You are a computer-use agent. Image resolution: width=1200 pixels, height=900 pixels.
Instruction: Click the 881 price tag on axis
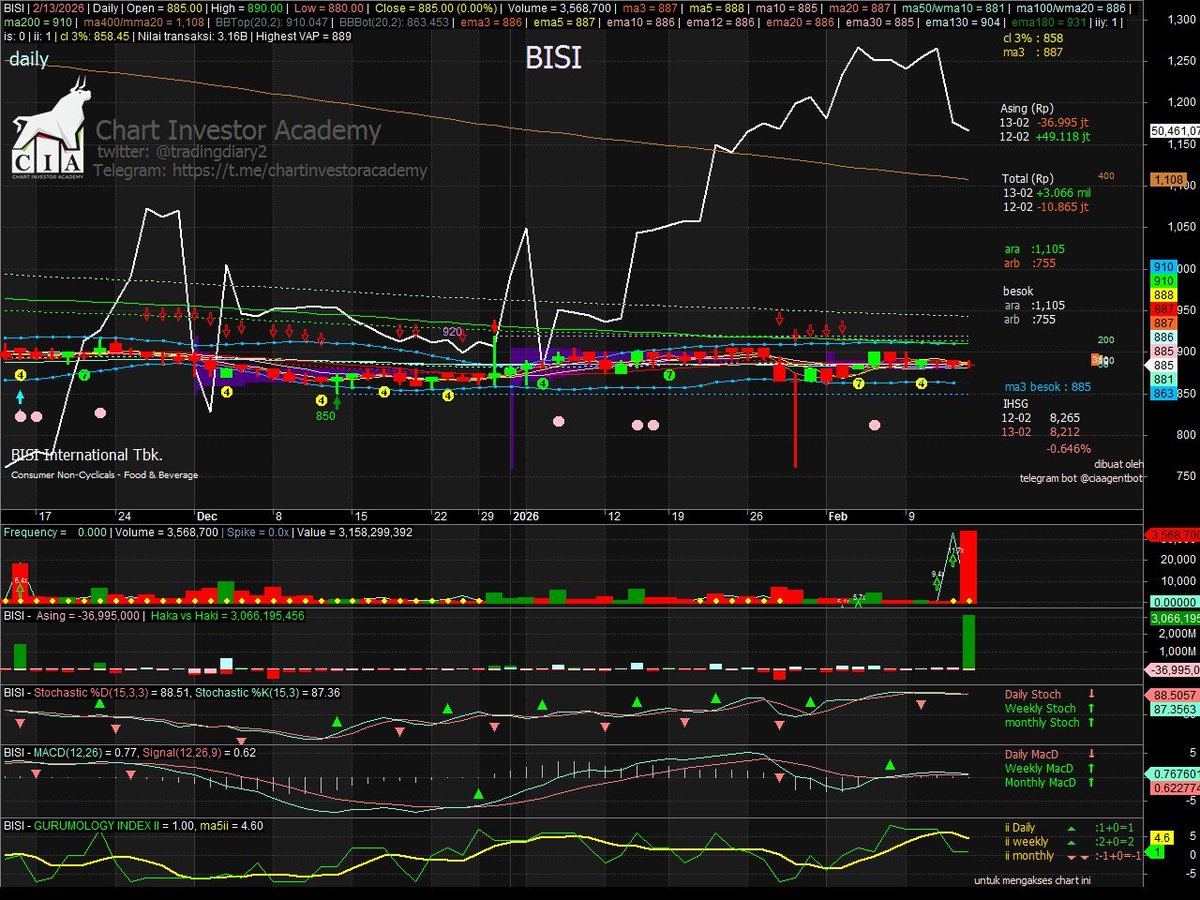[x=1166, y=381]
